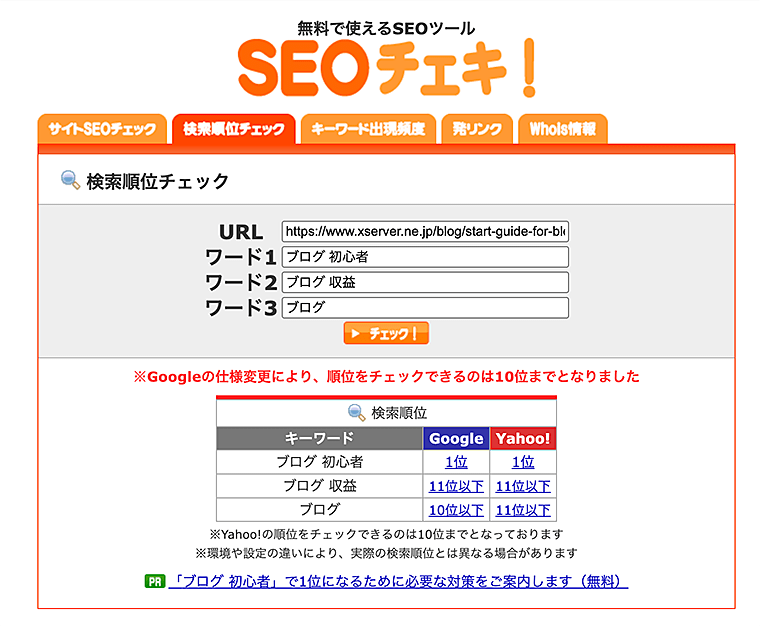Click the ブログ 収益 keyword cell
The width and height of the screenshot is (760, 626).
tap(319, 485)
